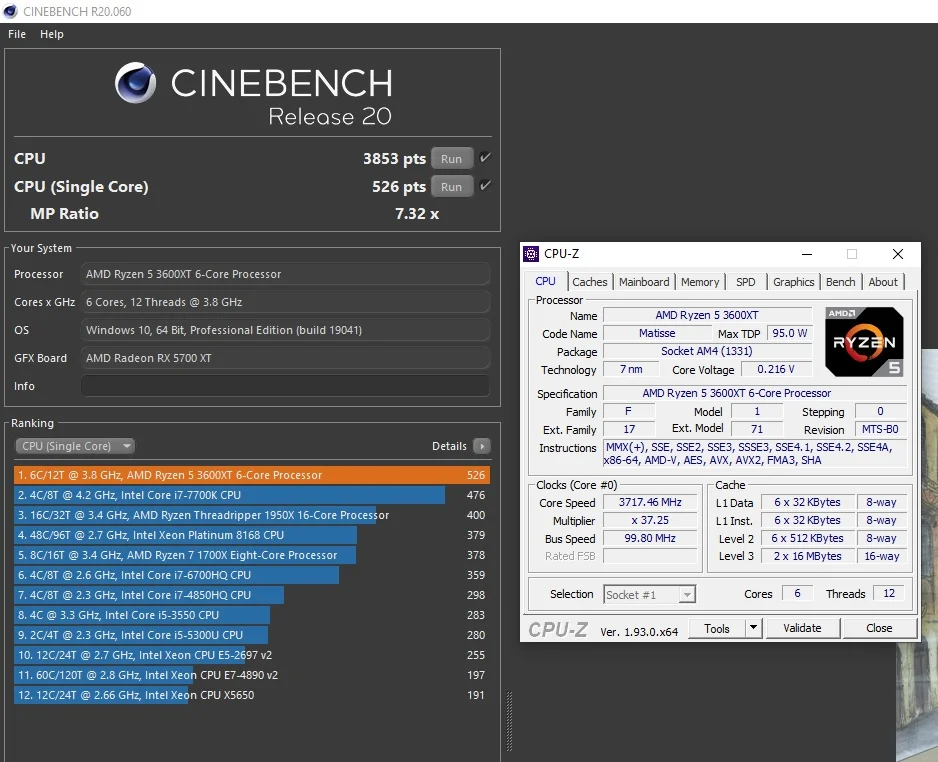Run the CPU Single Core benchmark
The height and width of the screenshot is (762, 938).
452,187
